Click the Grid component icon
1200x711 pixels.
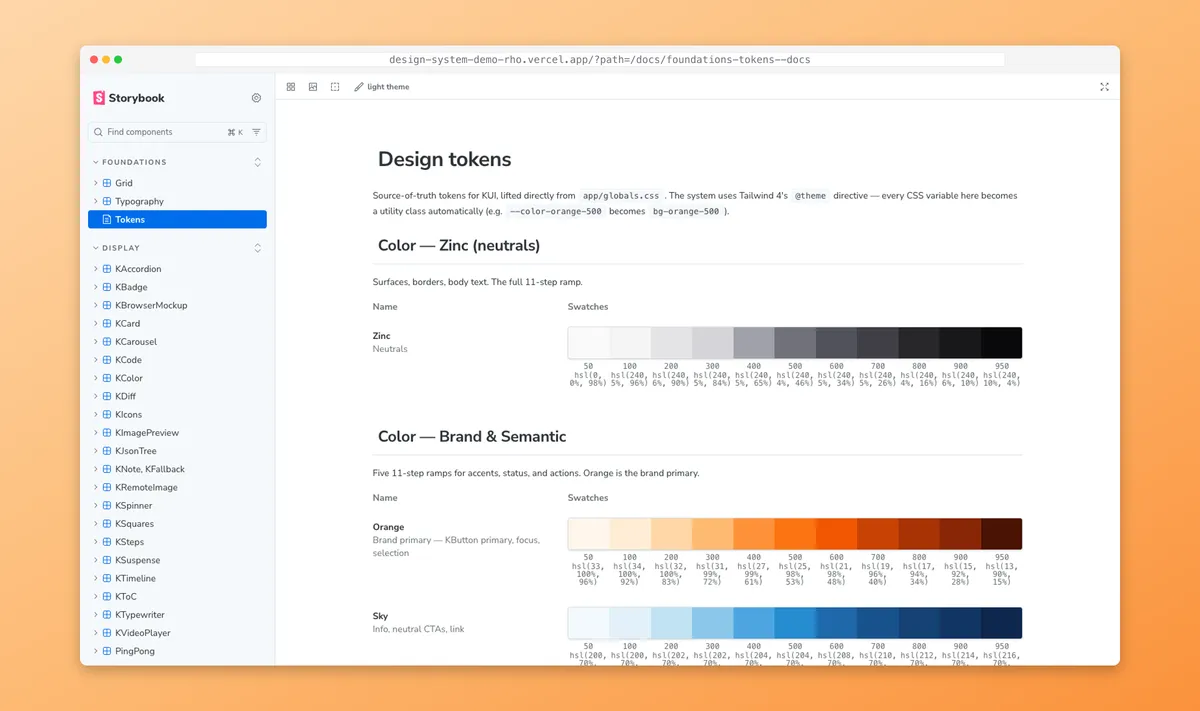pyautogui.click(x=107, y=183)
